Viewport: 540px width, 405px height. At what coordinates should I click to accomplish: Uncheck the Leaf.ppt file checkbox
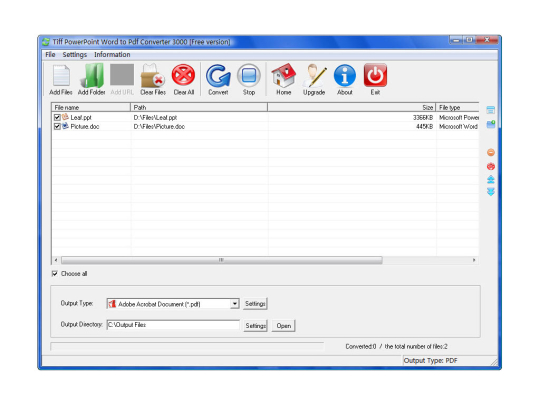(57, 117)
